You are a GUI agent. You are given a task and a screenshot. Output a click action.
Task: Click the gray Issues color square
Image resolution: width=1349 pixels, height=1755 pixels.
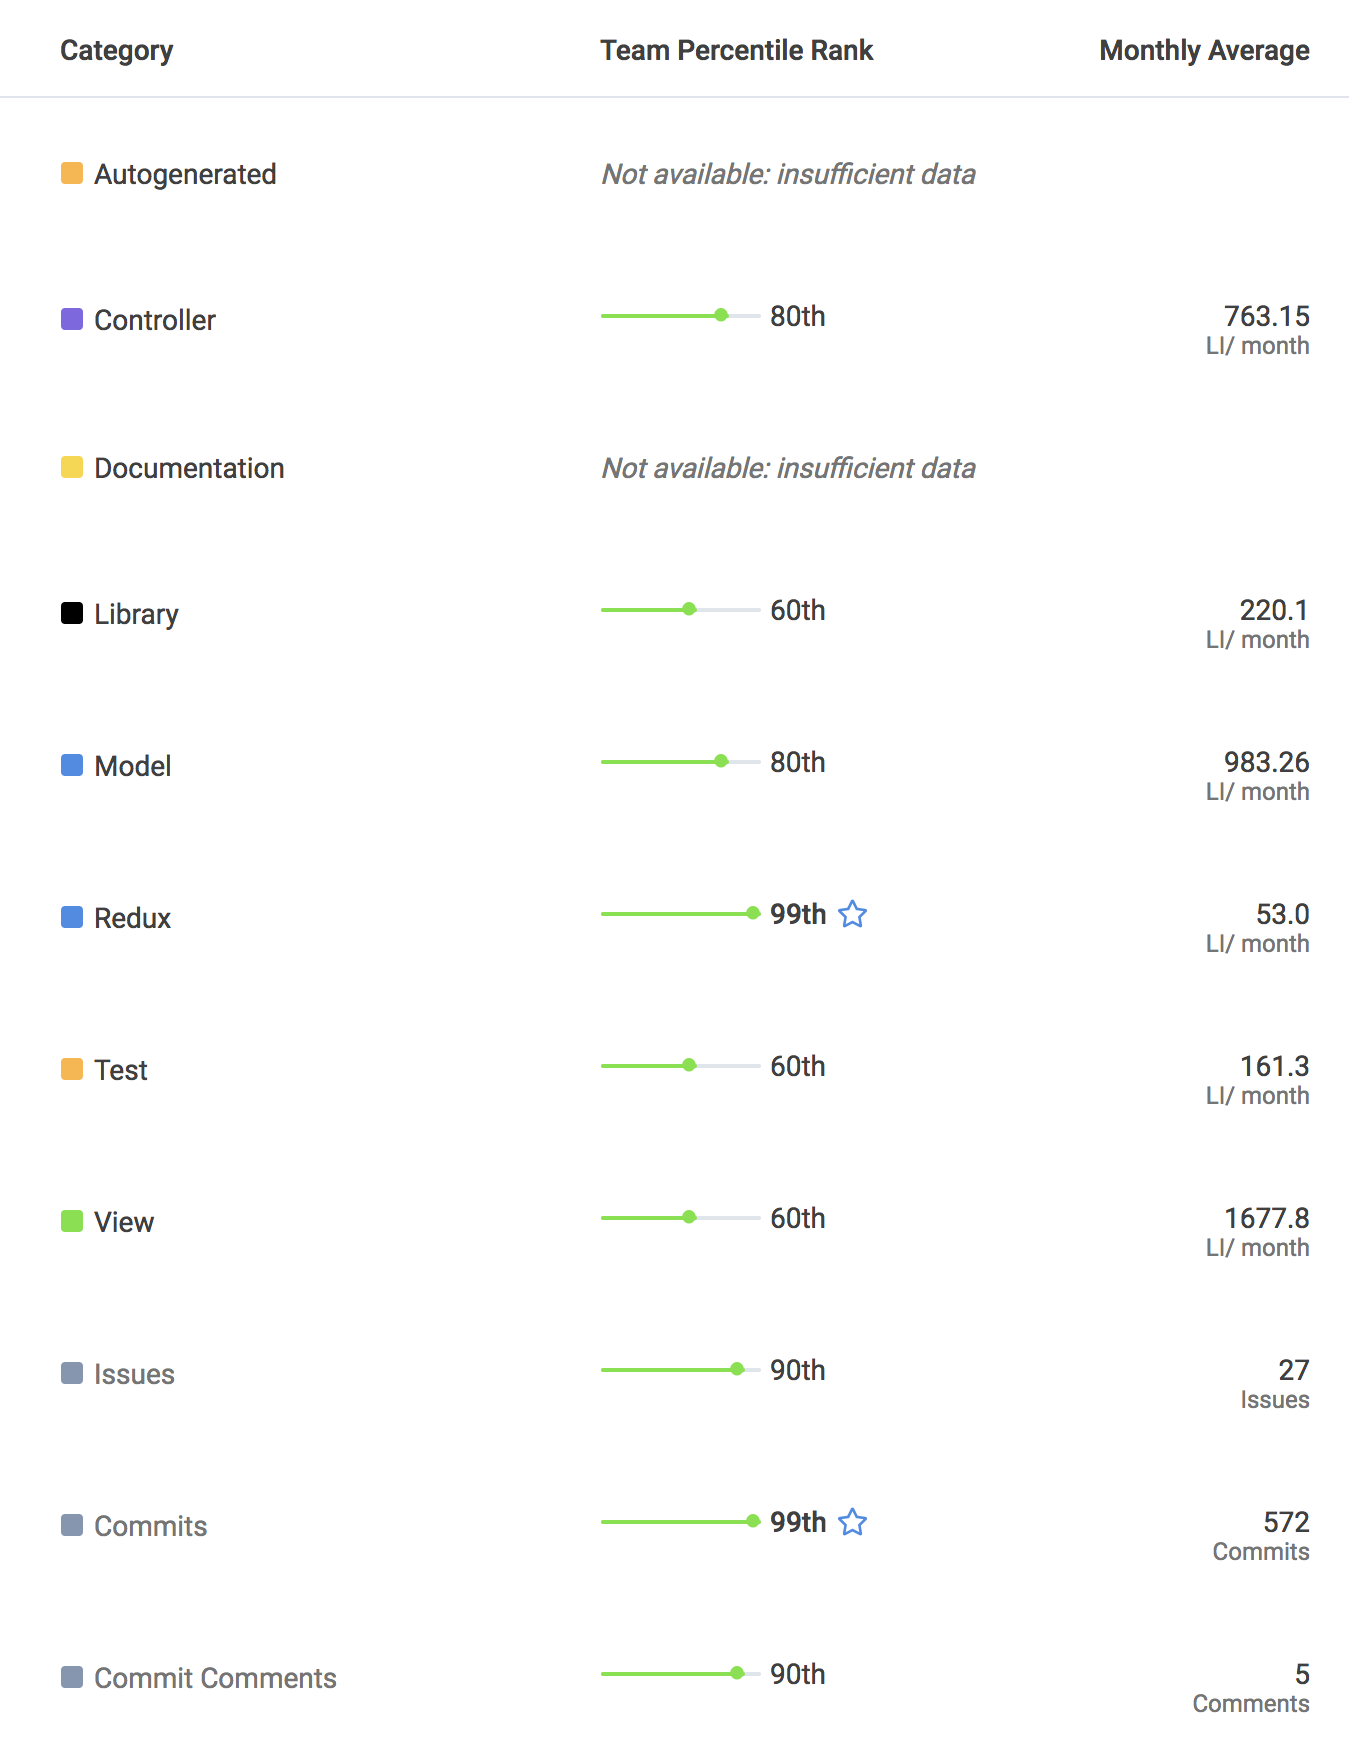pyautogui.click(x=72, y=1373)
